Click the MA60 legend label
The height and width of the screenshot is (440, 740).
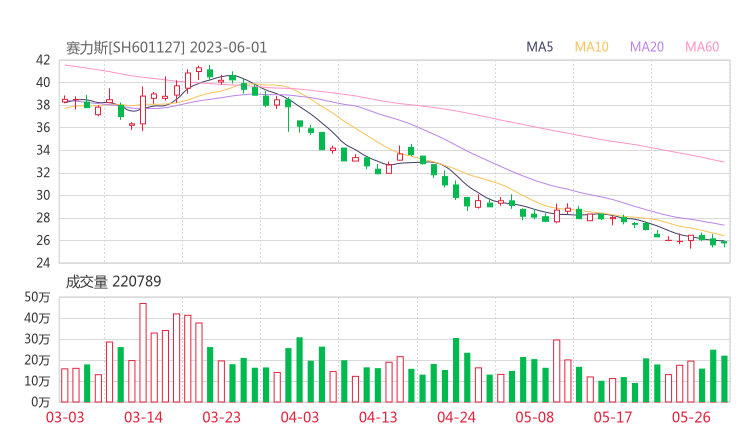(x=702, y=47)
